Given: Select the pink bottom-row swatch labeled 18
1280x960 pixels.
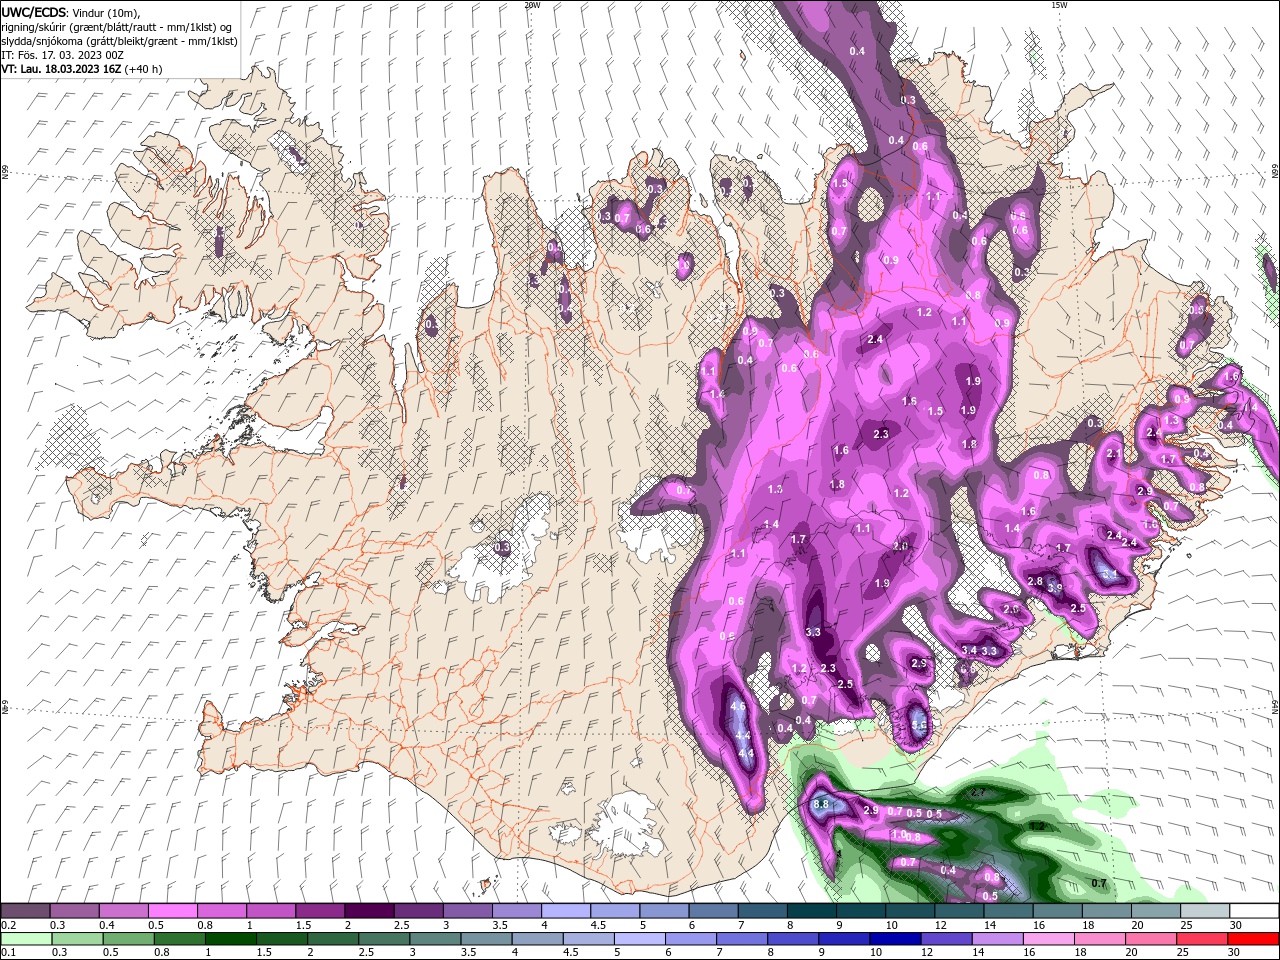Looking at the screenshot, I should 1100,938.
